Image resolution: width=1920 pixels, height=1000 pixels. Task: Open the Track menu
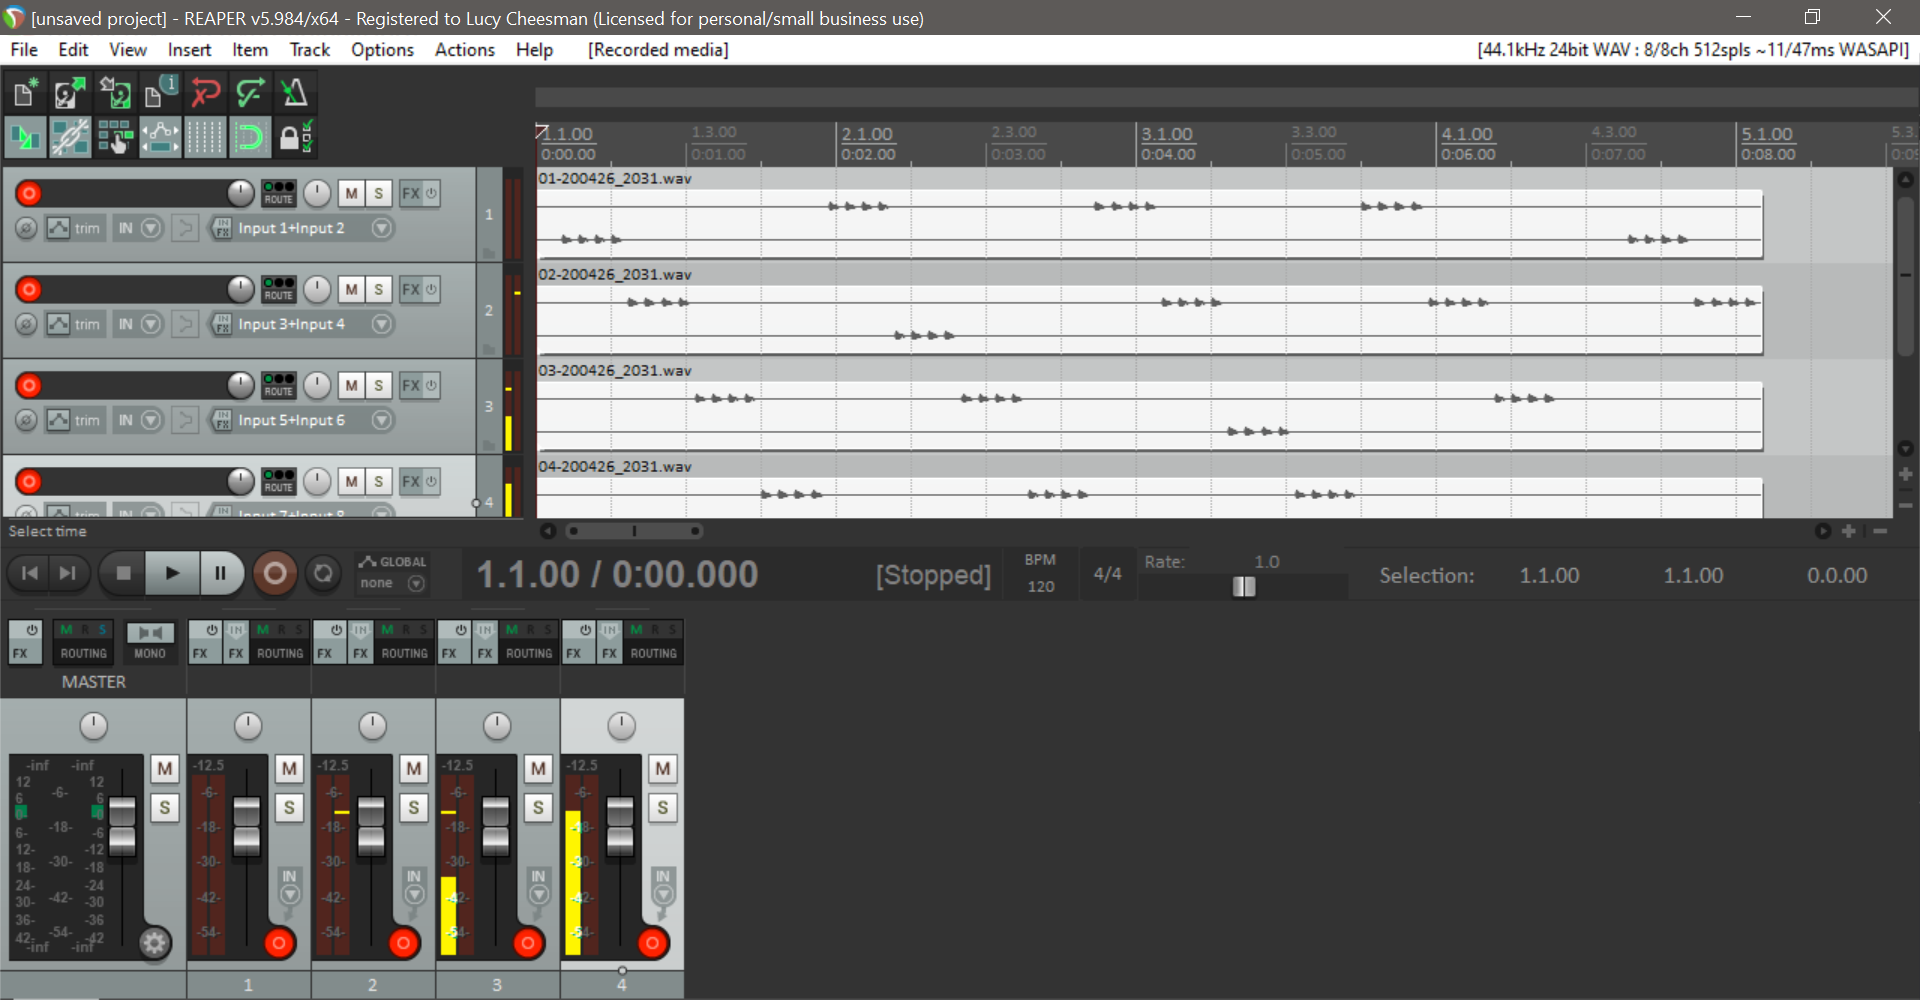[309, 50]
